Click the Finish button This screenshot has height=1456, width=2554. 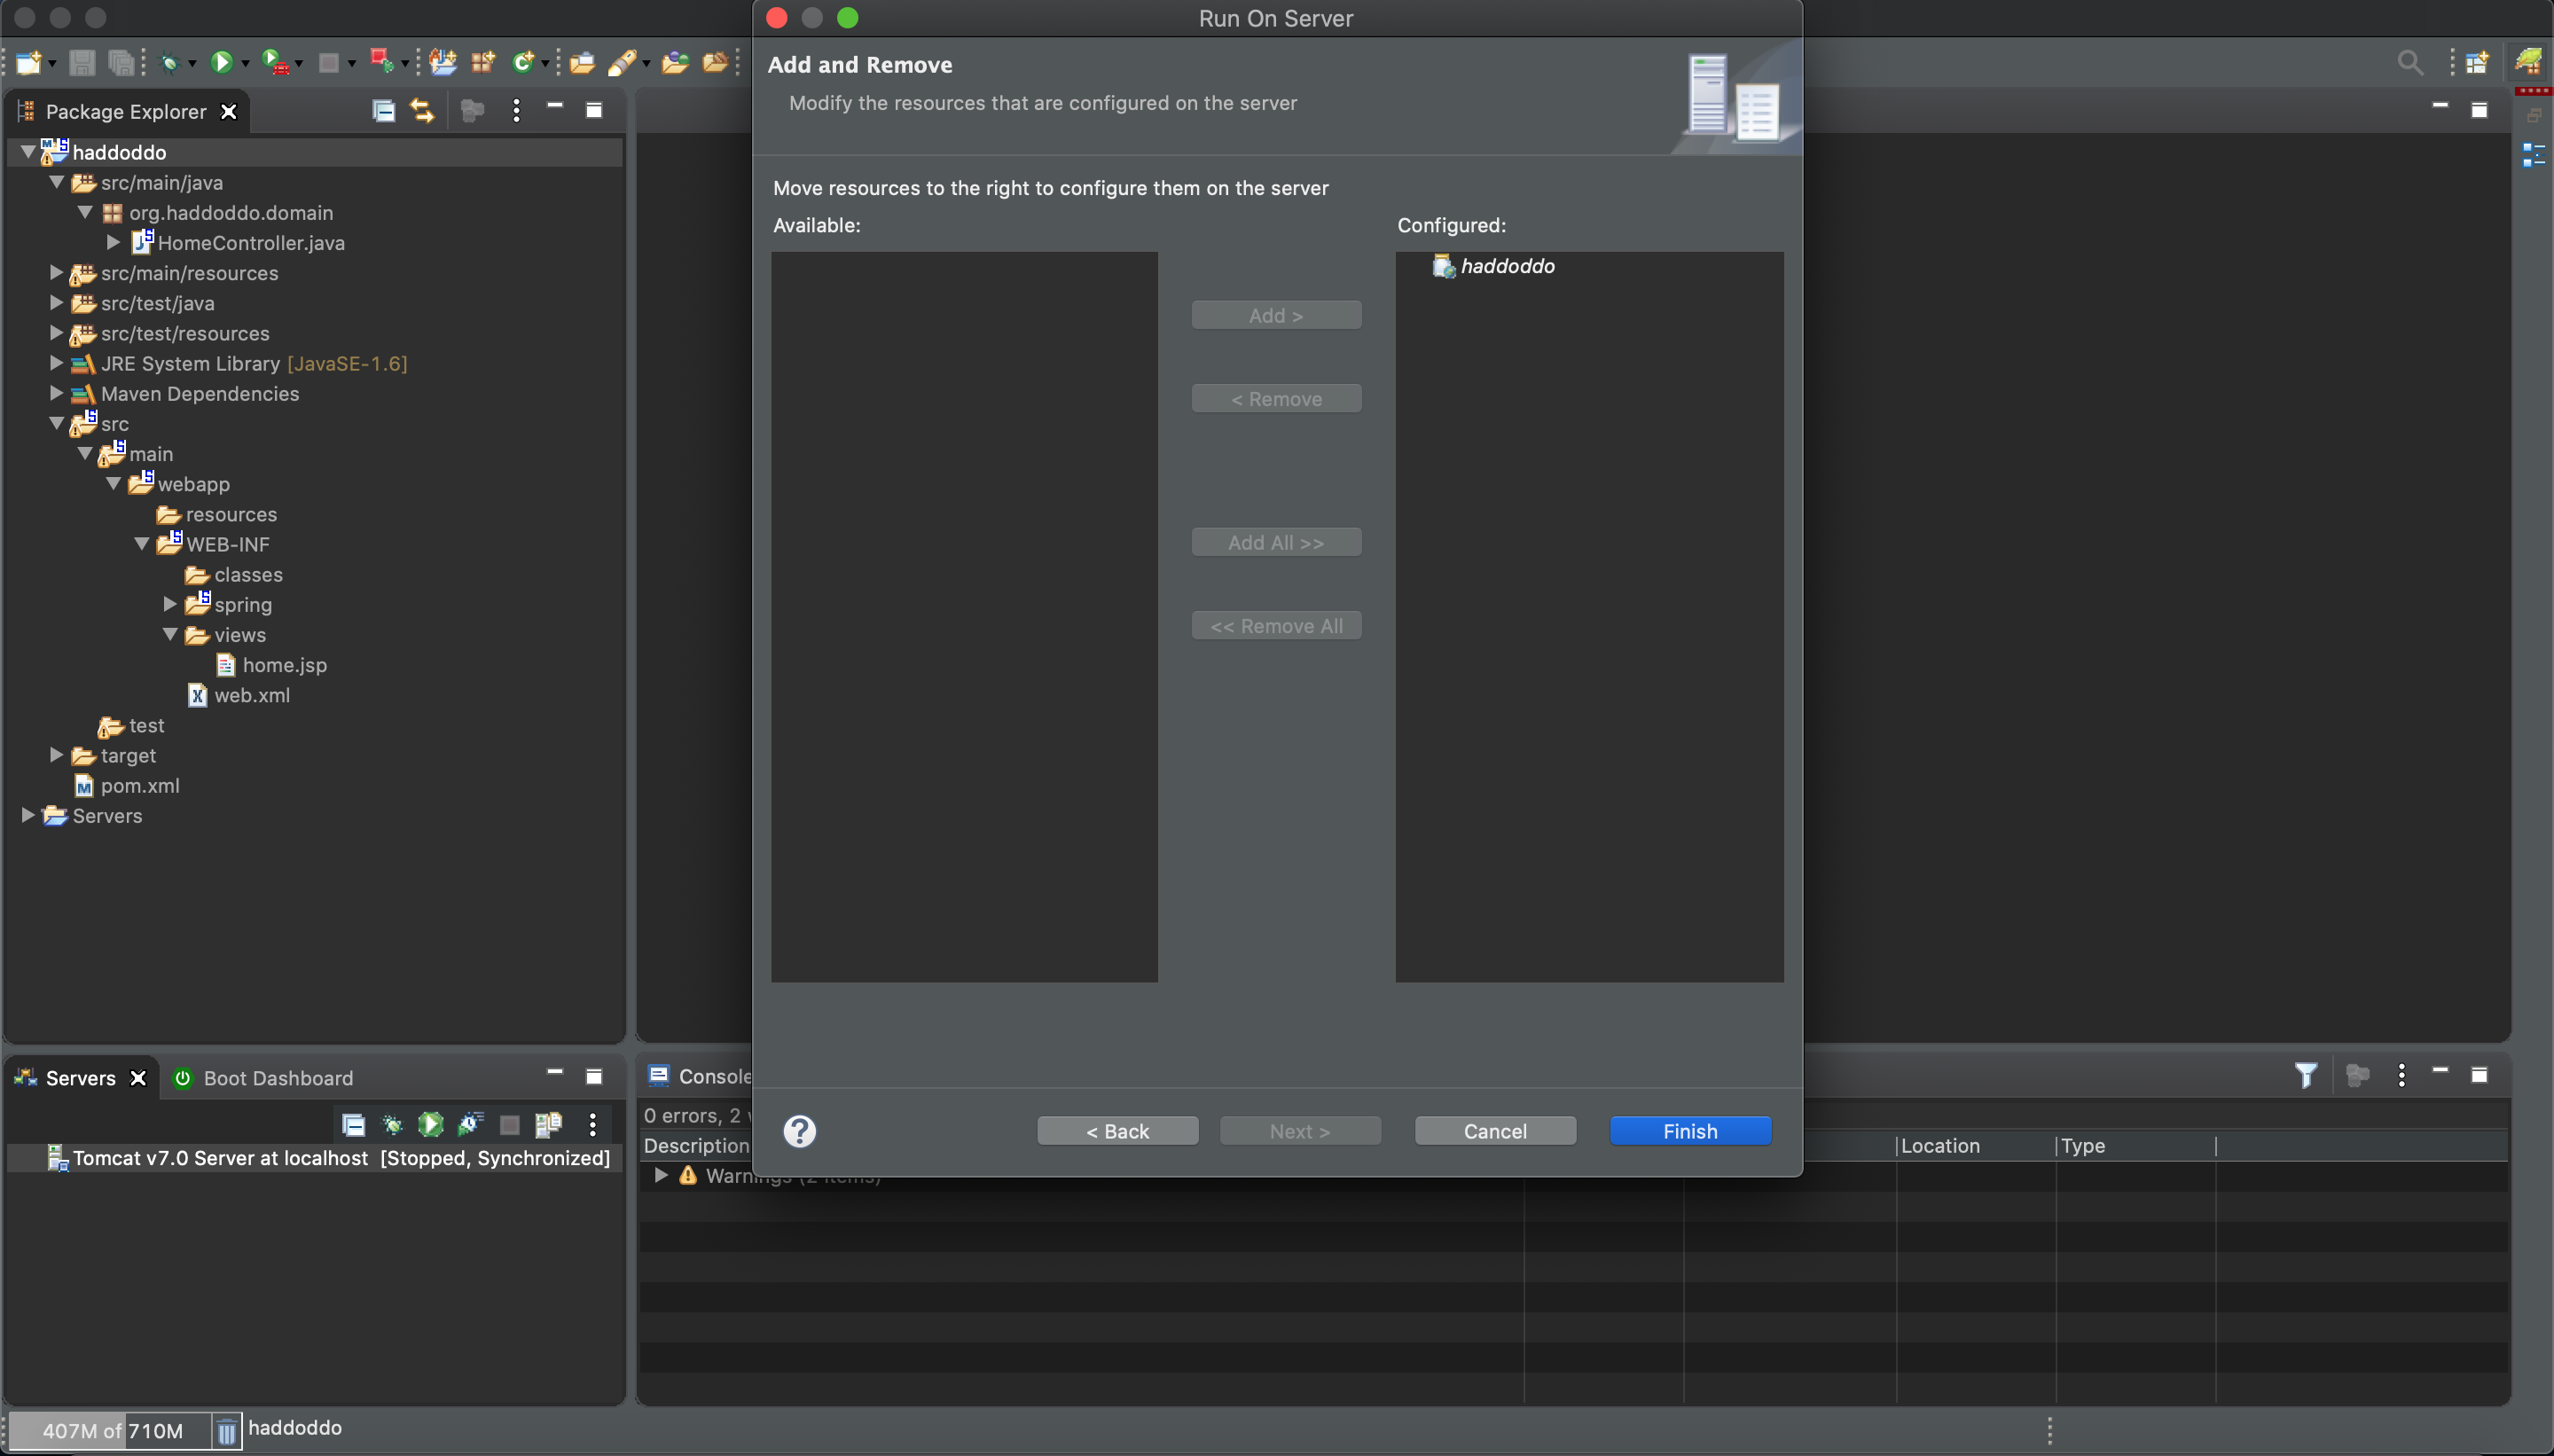[1690, 1131]
